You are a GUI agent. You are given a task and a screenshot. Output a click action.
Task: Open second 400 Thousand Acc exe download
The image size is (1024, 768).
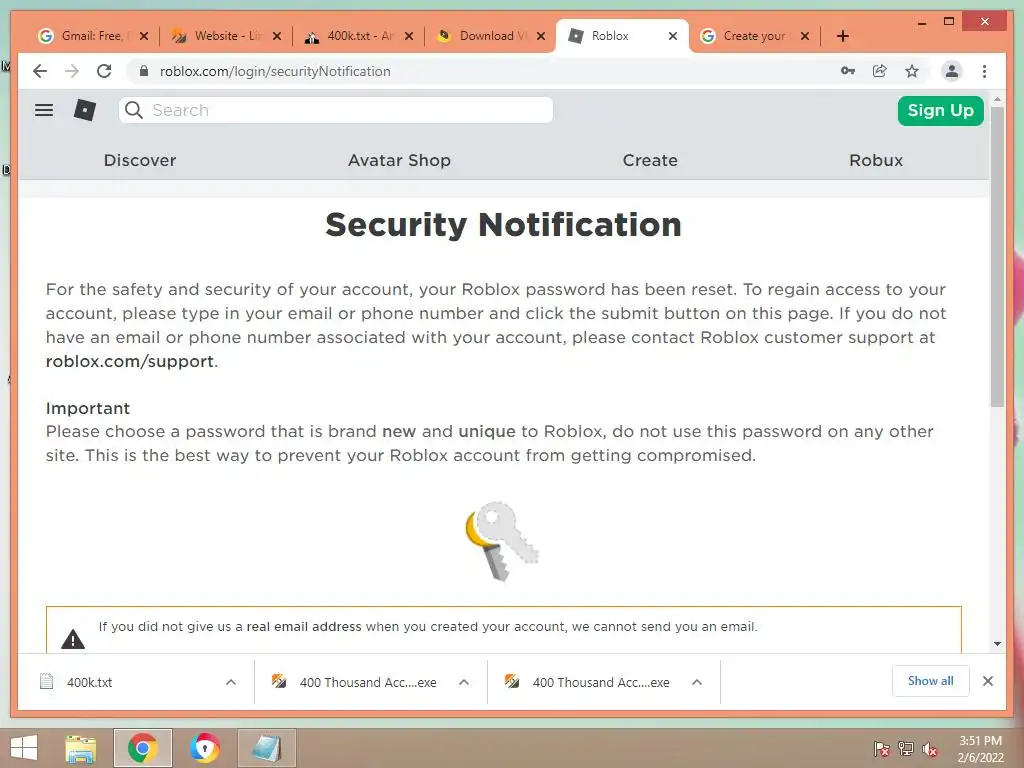[601, 682]
